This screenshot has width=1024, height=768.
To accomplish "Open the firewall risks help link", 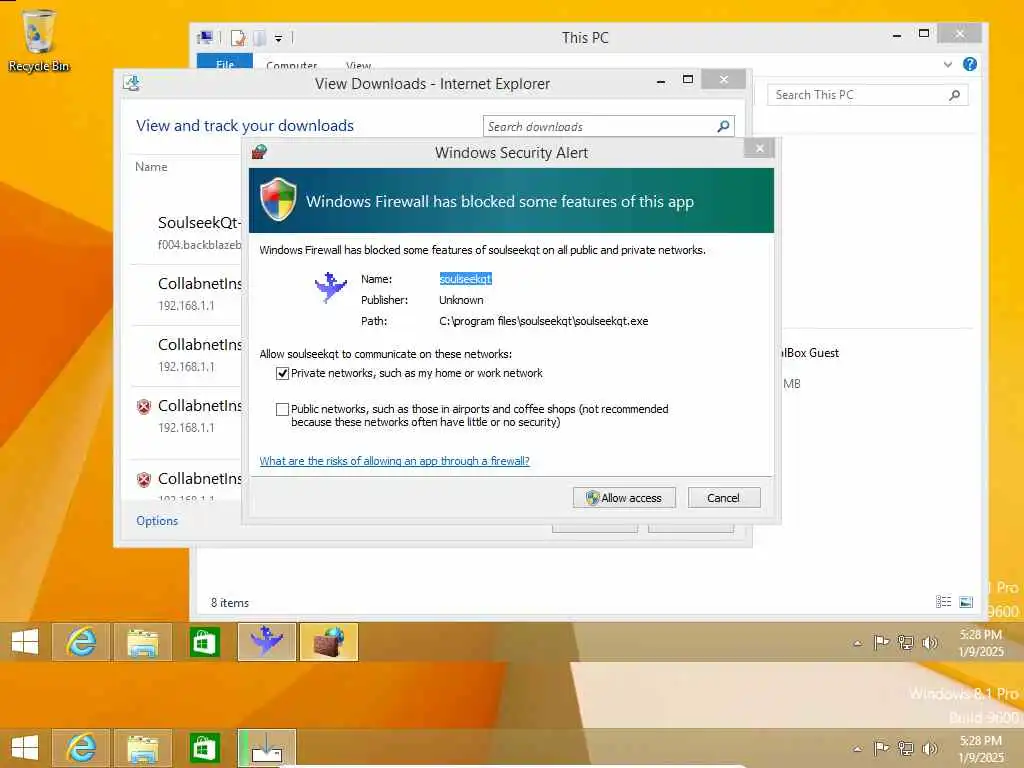I will [x=394, y=461].
